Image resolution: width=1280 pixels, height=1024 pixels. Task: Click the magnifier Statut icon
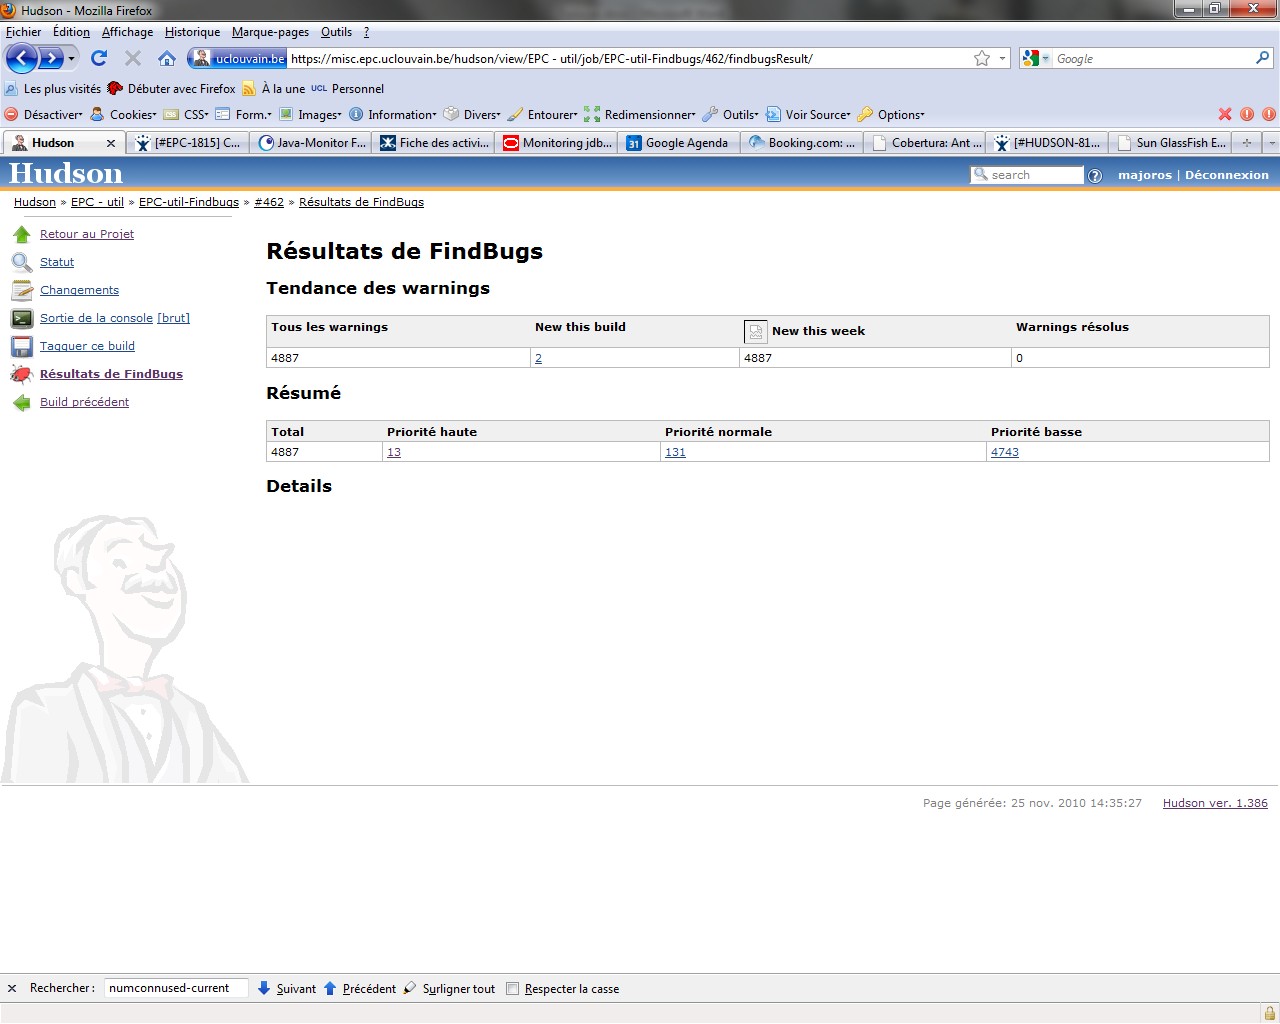tap(21, 262)
